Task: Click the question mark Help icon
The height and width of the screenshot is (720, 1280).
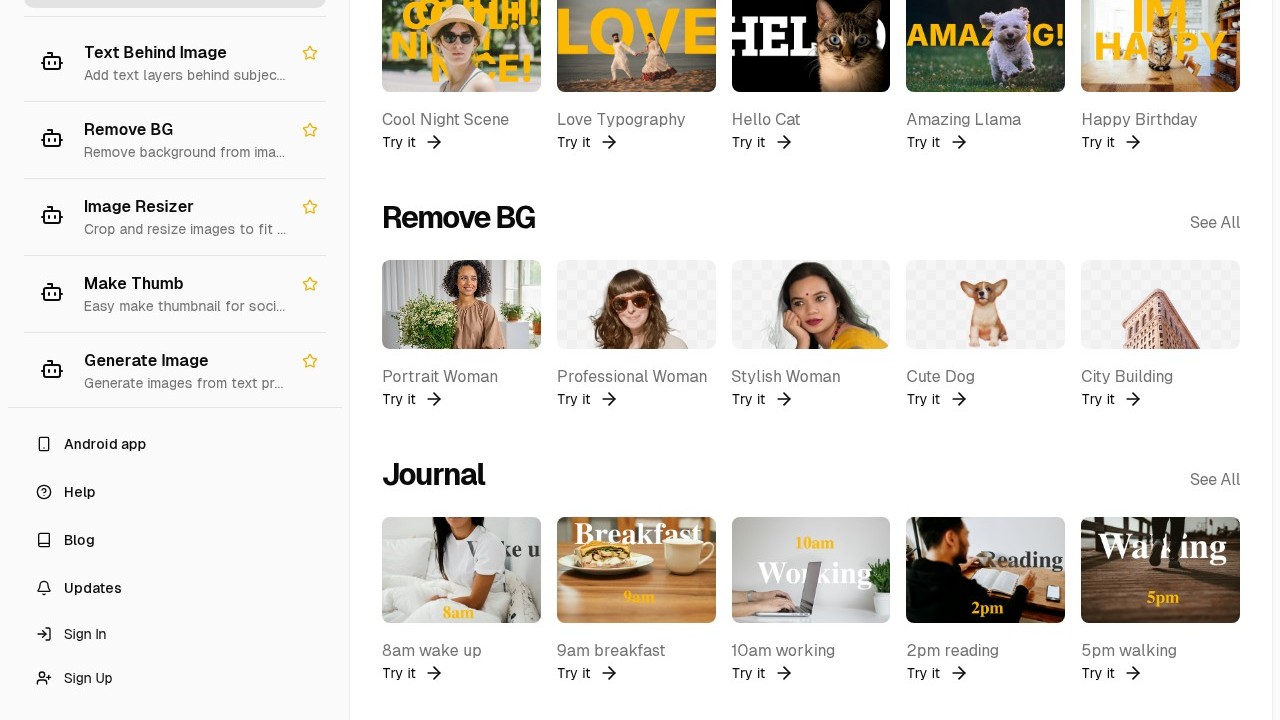Action: tap(44, 492)
